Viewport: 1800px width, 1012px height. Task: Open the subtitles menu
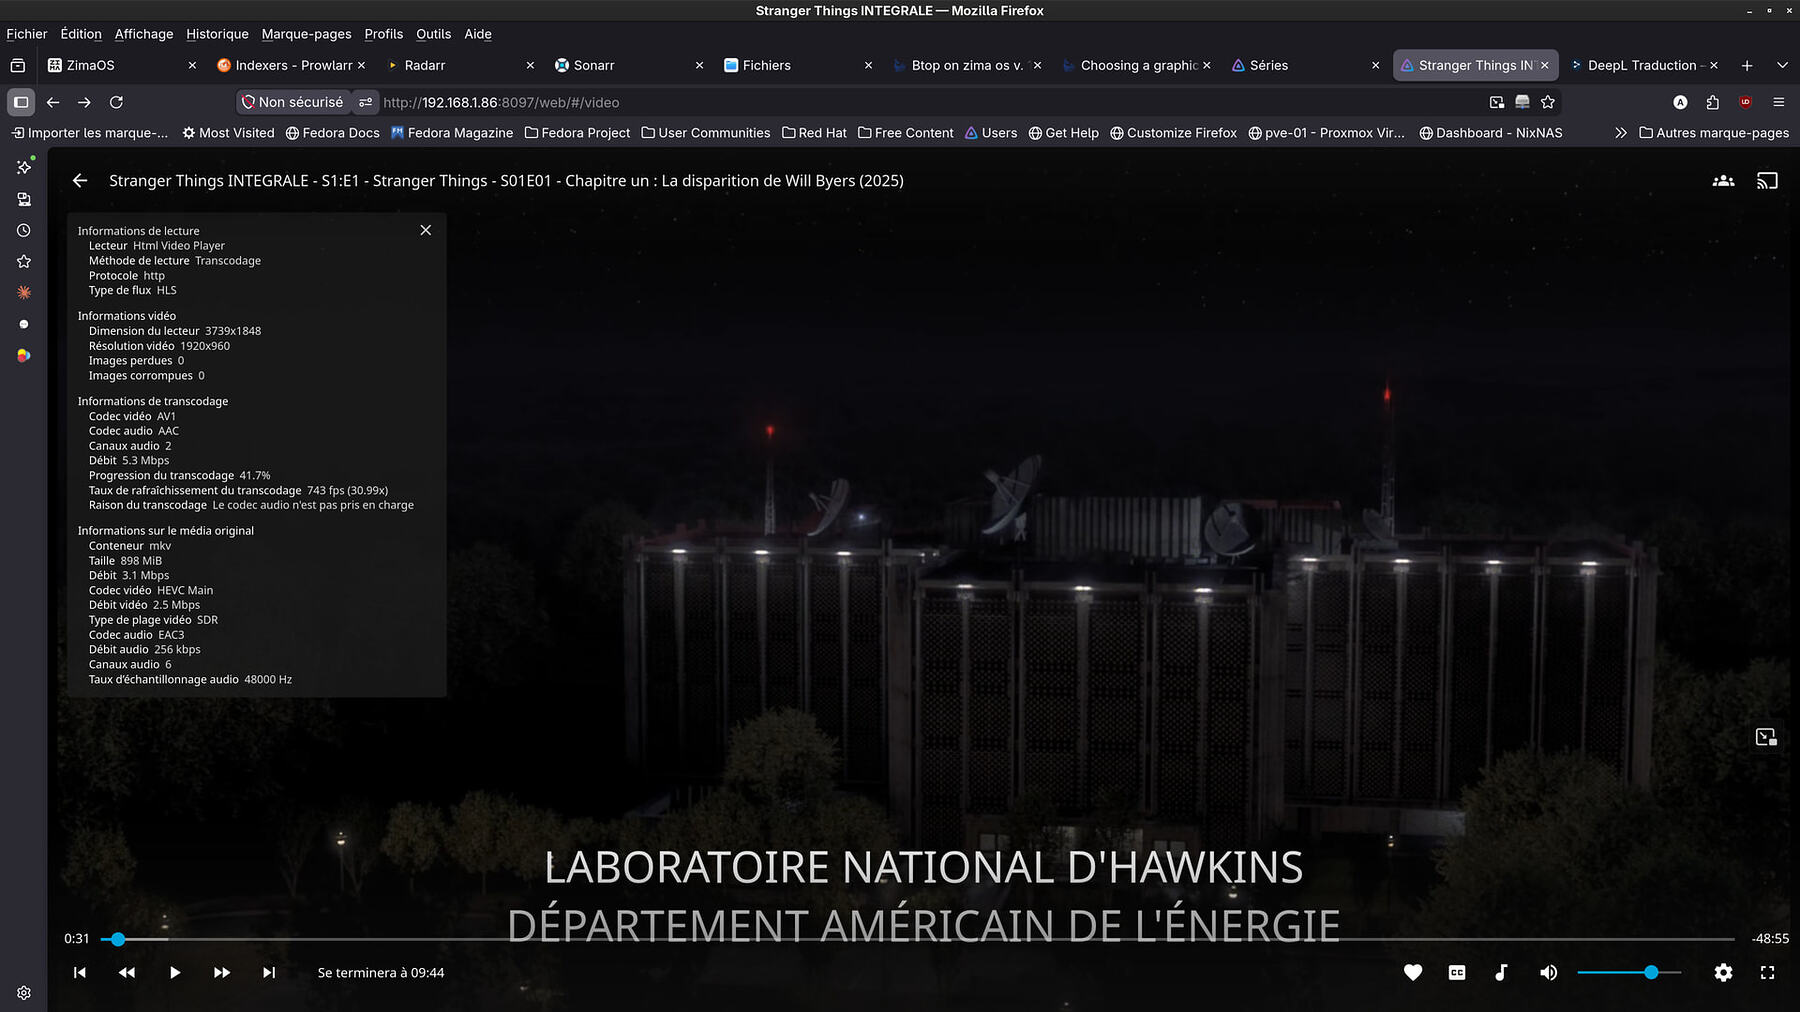coord(1457,972)
